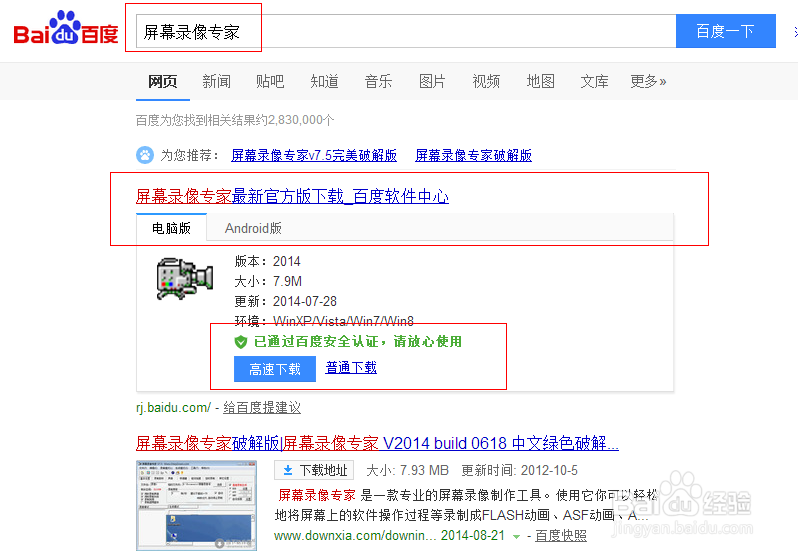Switch to the 图片 tab
Viewport: 798px width, 556px height.
coord(432,81)
